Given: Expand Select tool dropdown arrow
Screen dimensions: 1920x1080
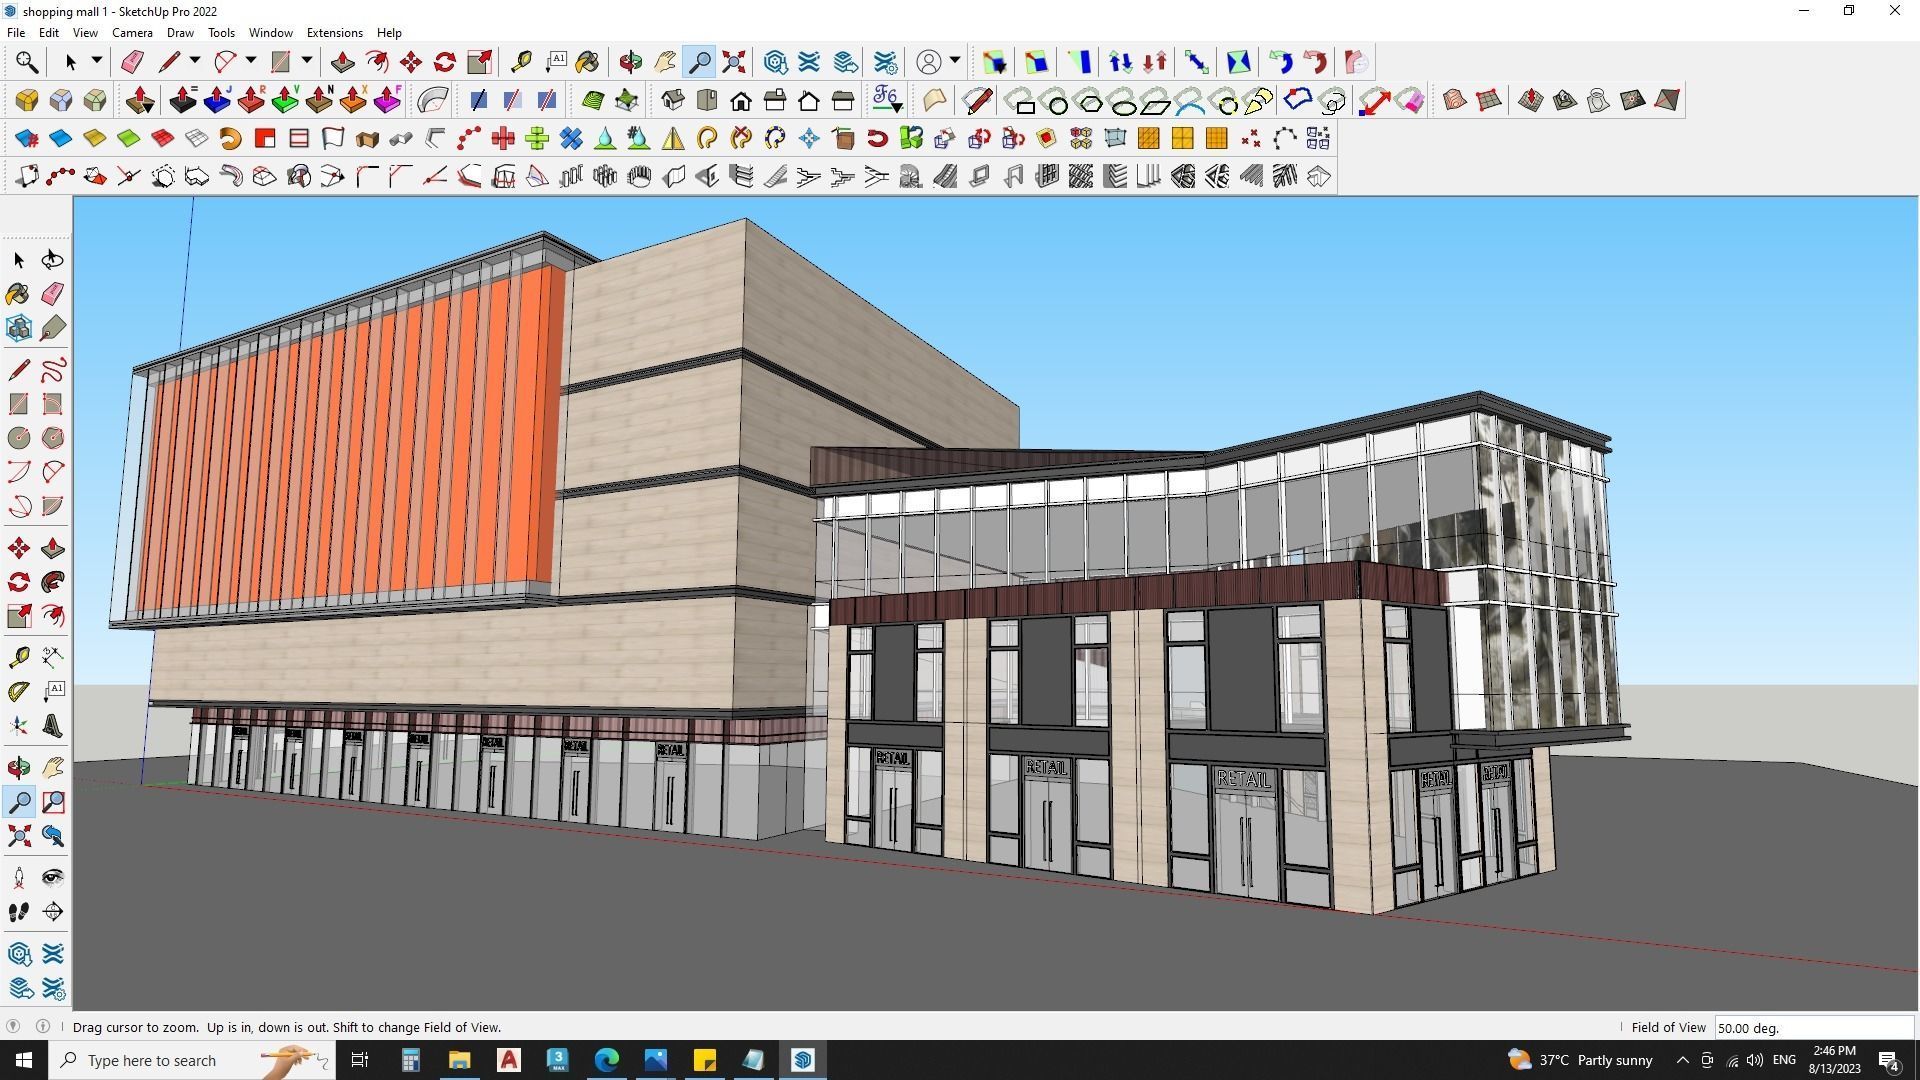Looking at the screenshot, I should click(x=97, y=61).
